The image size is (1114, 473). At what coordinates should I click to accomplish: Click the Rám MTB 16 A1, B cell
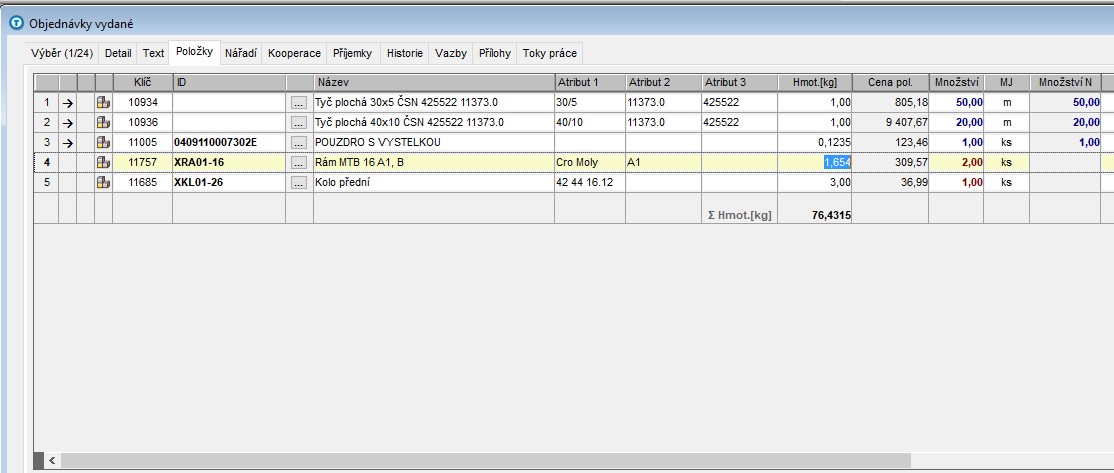point(434,163)
